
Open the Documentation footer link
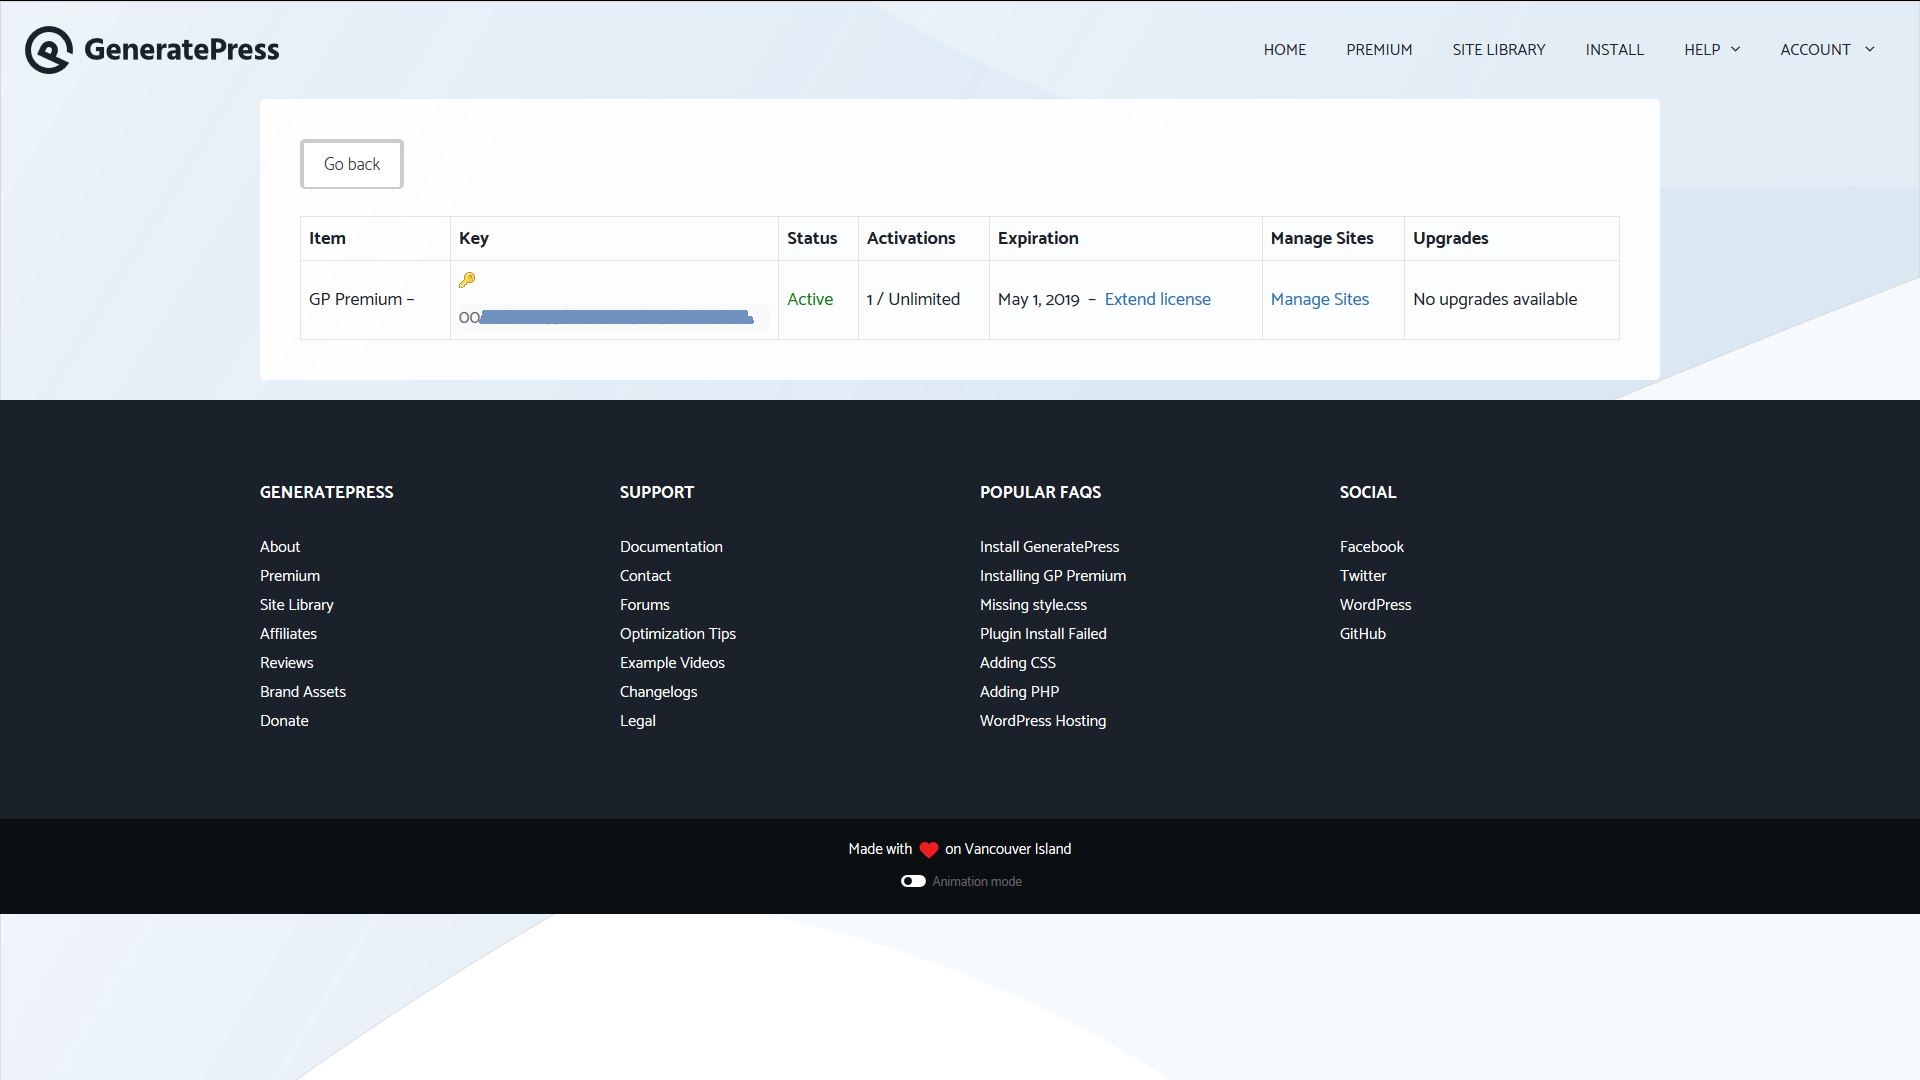click(x=670, y=547)
